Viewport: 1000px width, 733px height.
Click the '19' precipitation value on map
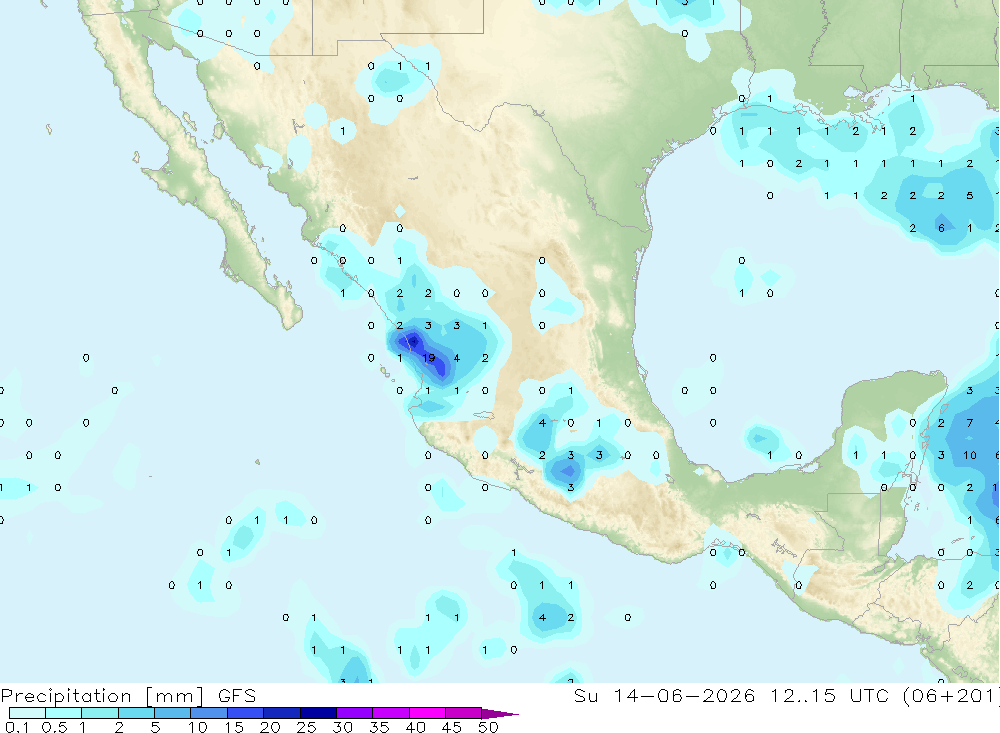(x=429, y=358)
